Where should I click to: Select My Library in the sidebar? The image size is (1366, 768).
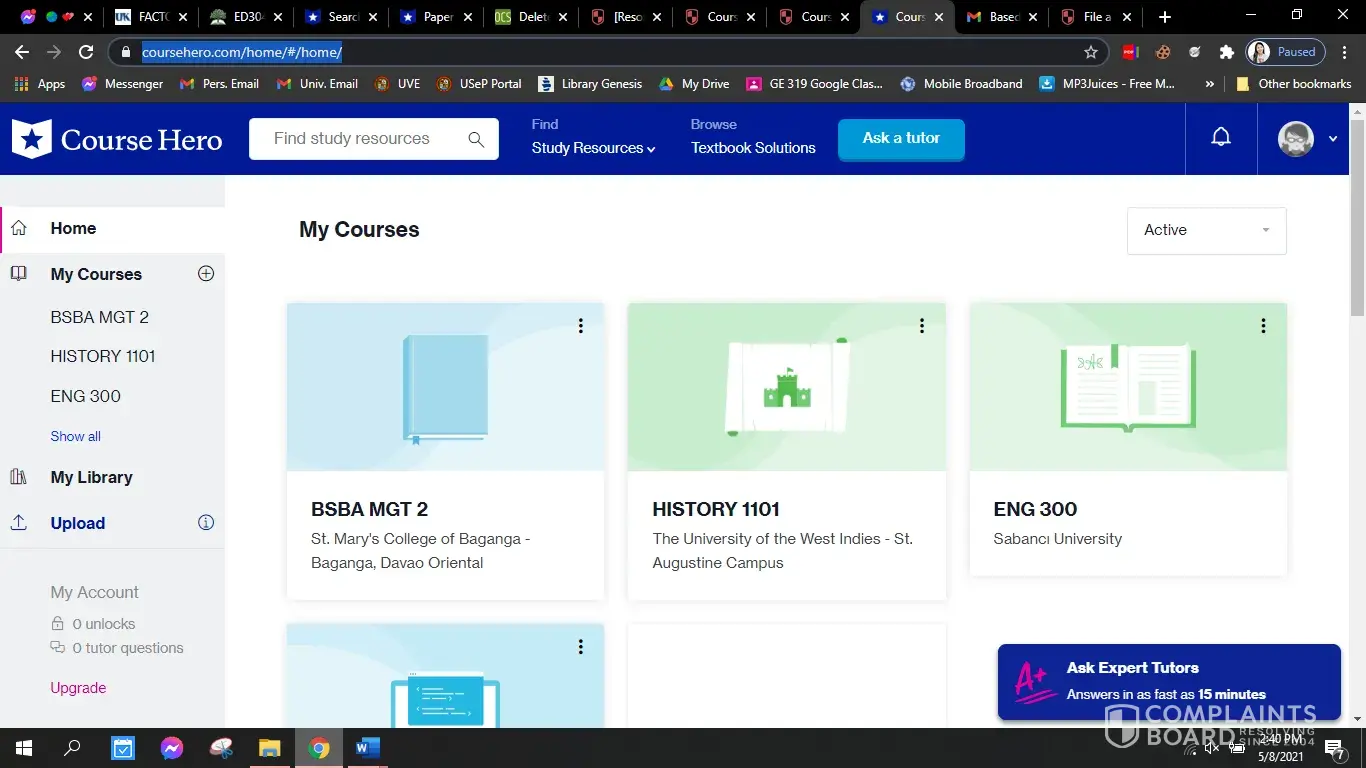[x=91, y=477]
